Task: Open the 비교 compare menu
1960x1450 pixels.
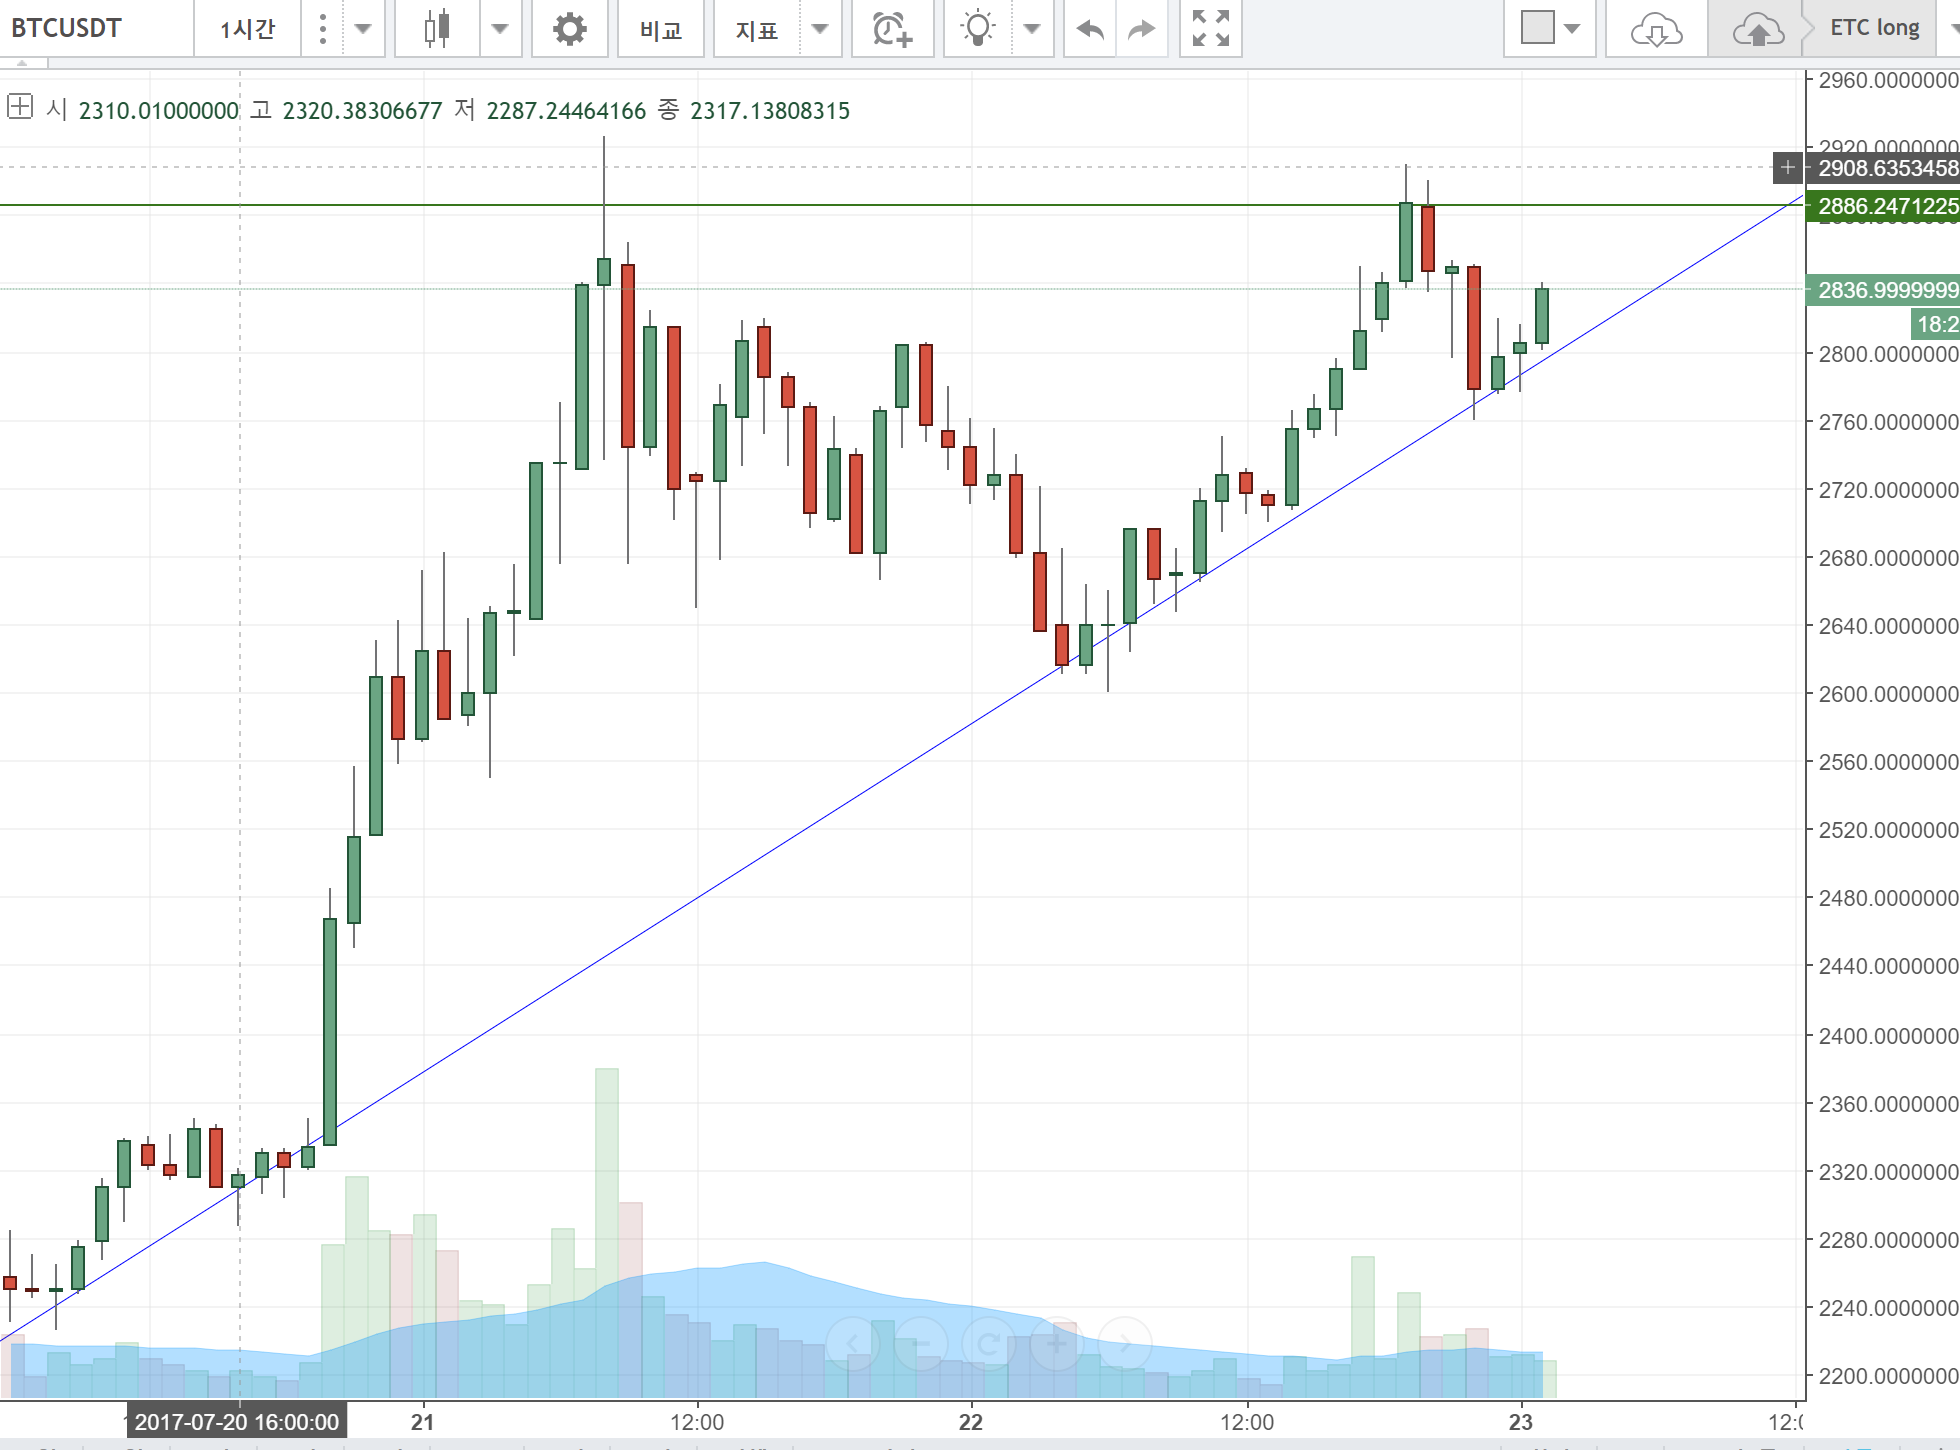Action: coord(661,30)
